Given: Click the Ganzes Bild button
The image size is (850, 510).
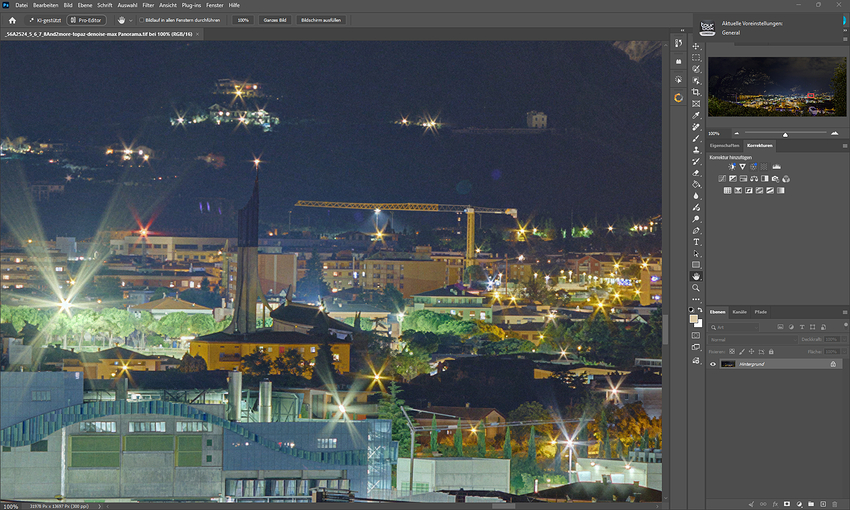Looking at the screenshot, I should pyautogui.click(x=275, y=20).
